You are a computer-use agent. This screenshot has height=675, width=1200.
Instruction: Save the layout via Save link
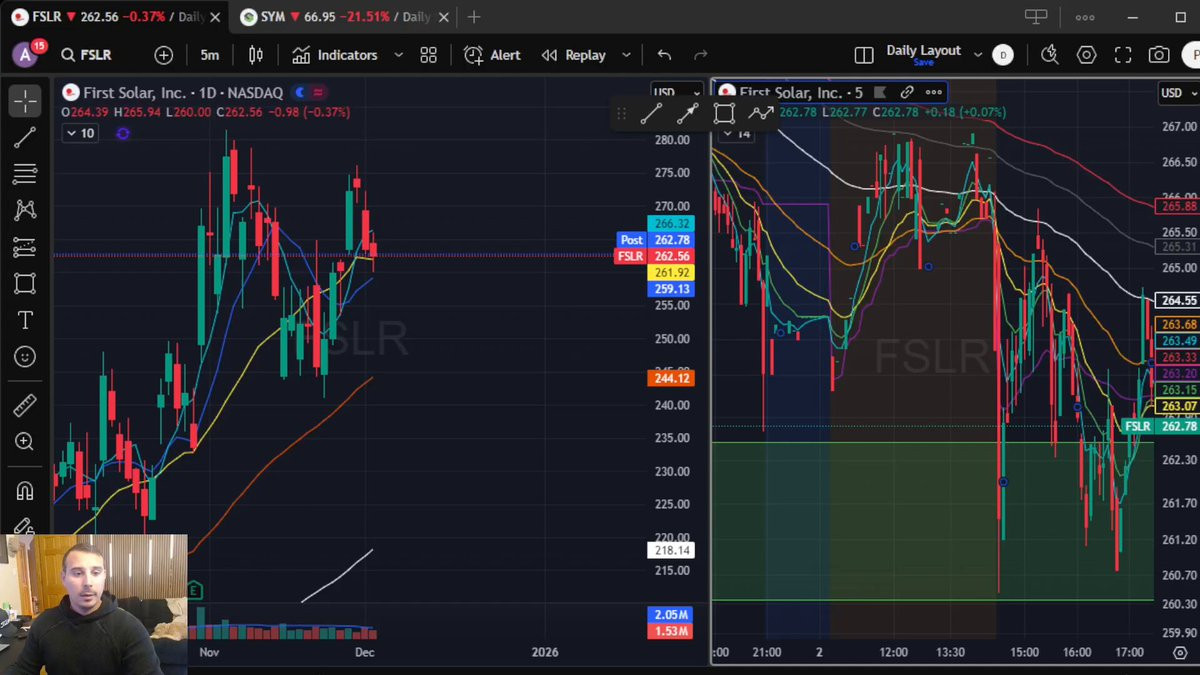(x=923, y=63)
